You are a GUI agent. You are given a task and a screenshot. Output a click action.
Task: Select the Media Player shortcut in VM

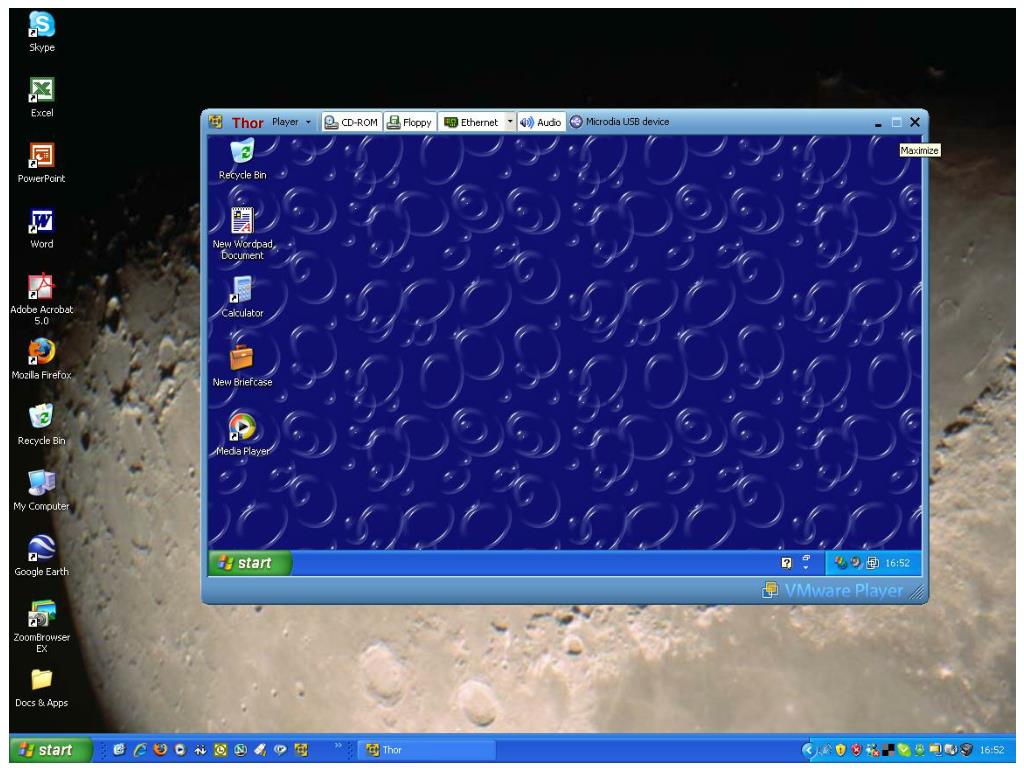pos(242,434)
